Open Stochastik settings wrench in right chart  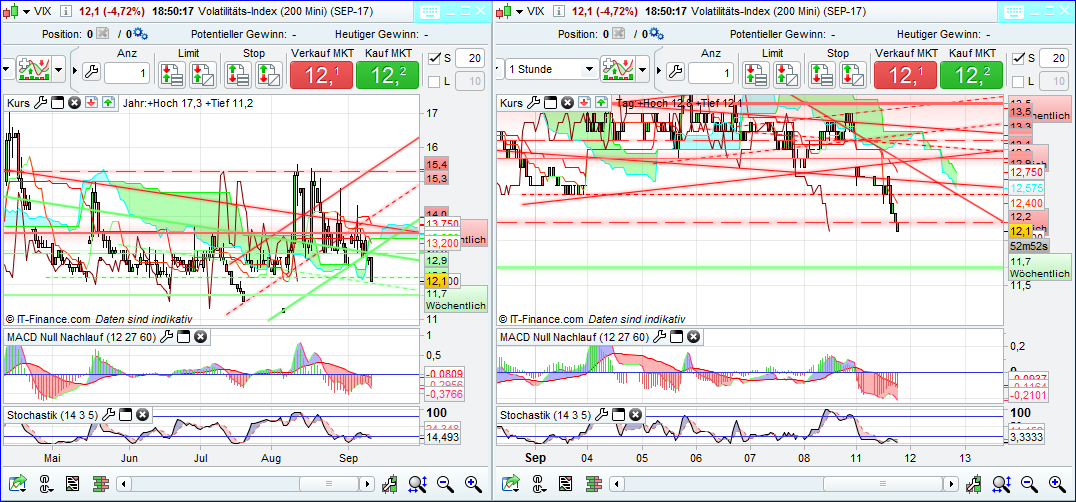602,415
